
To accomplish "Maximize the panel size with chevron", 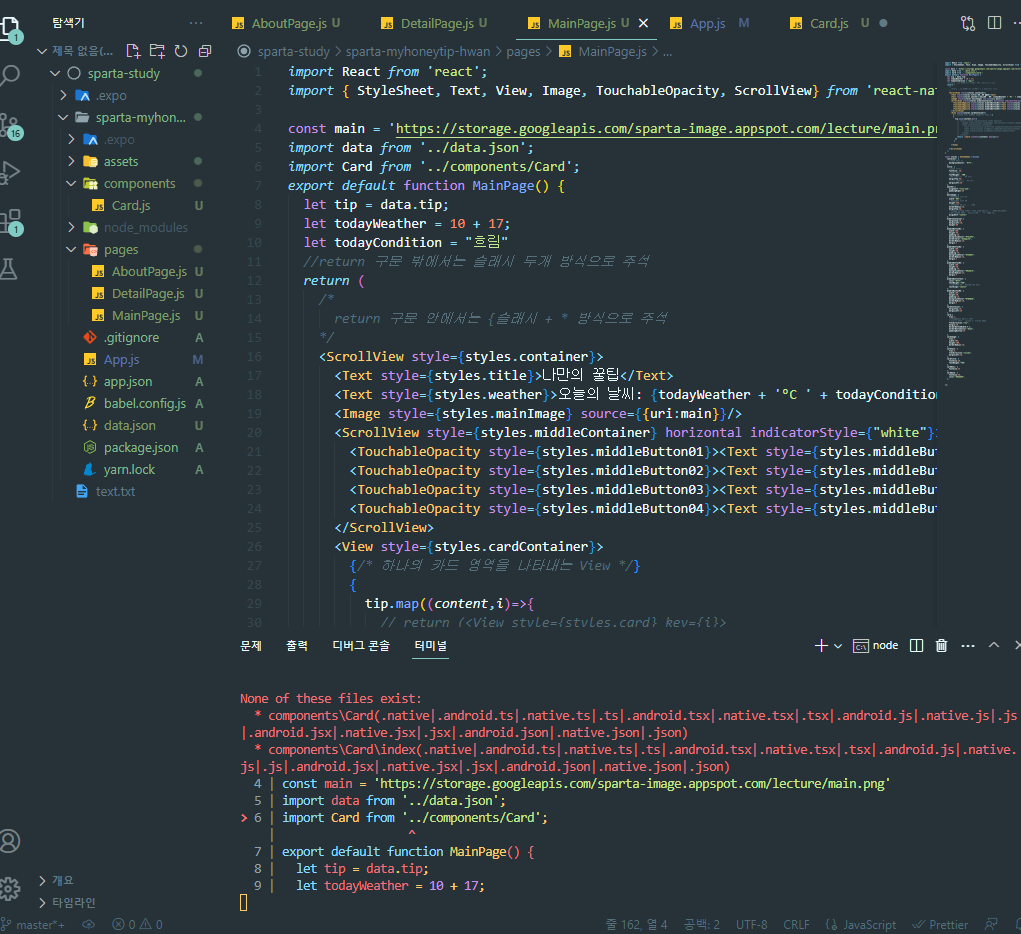I will pos(994,645).
